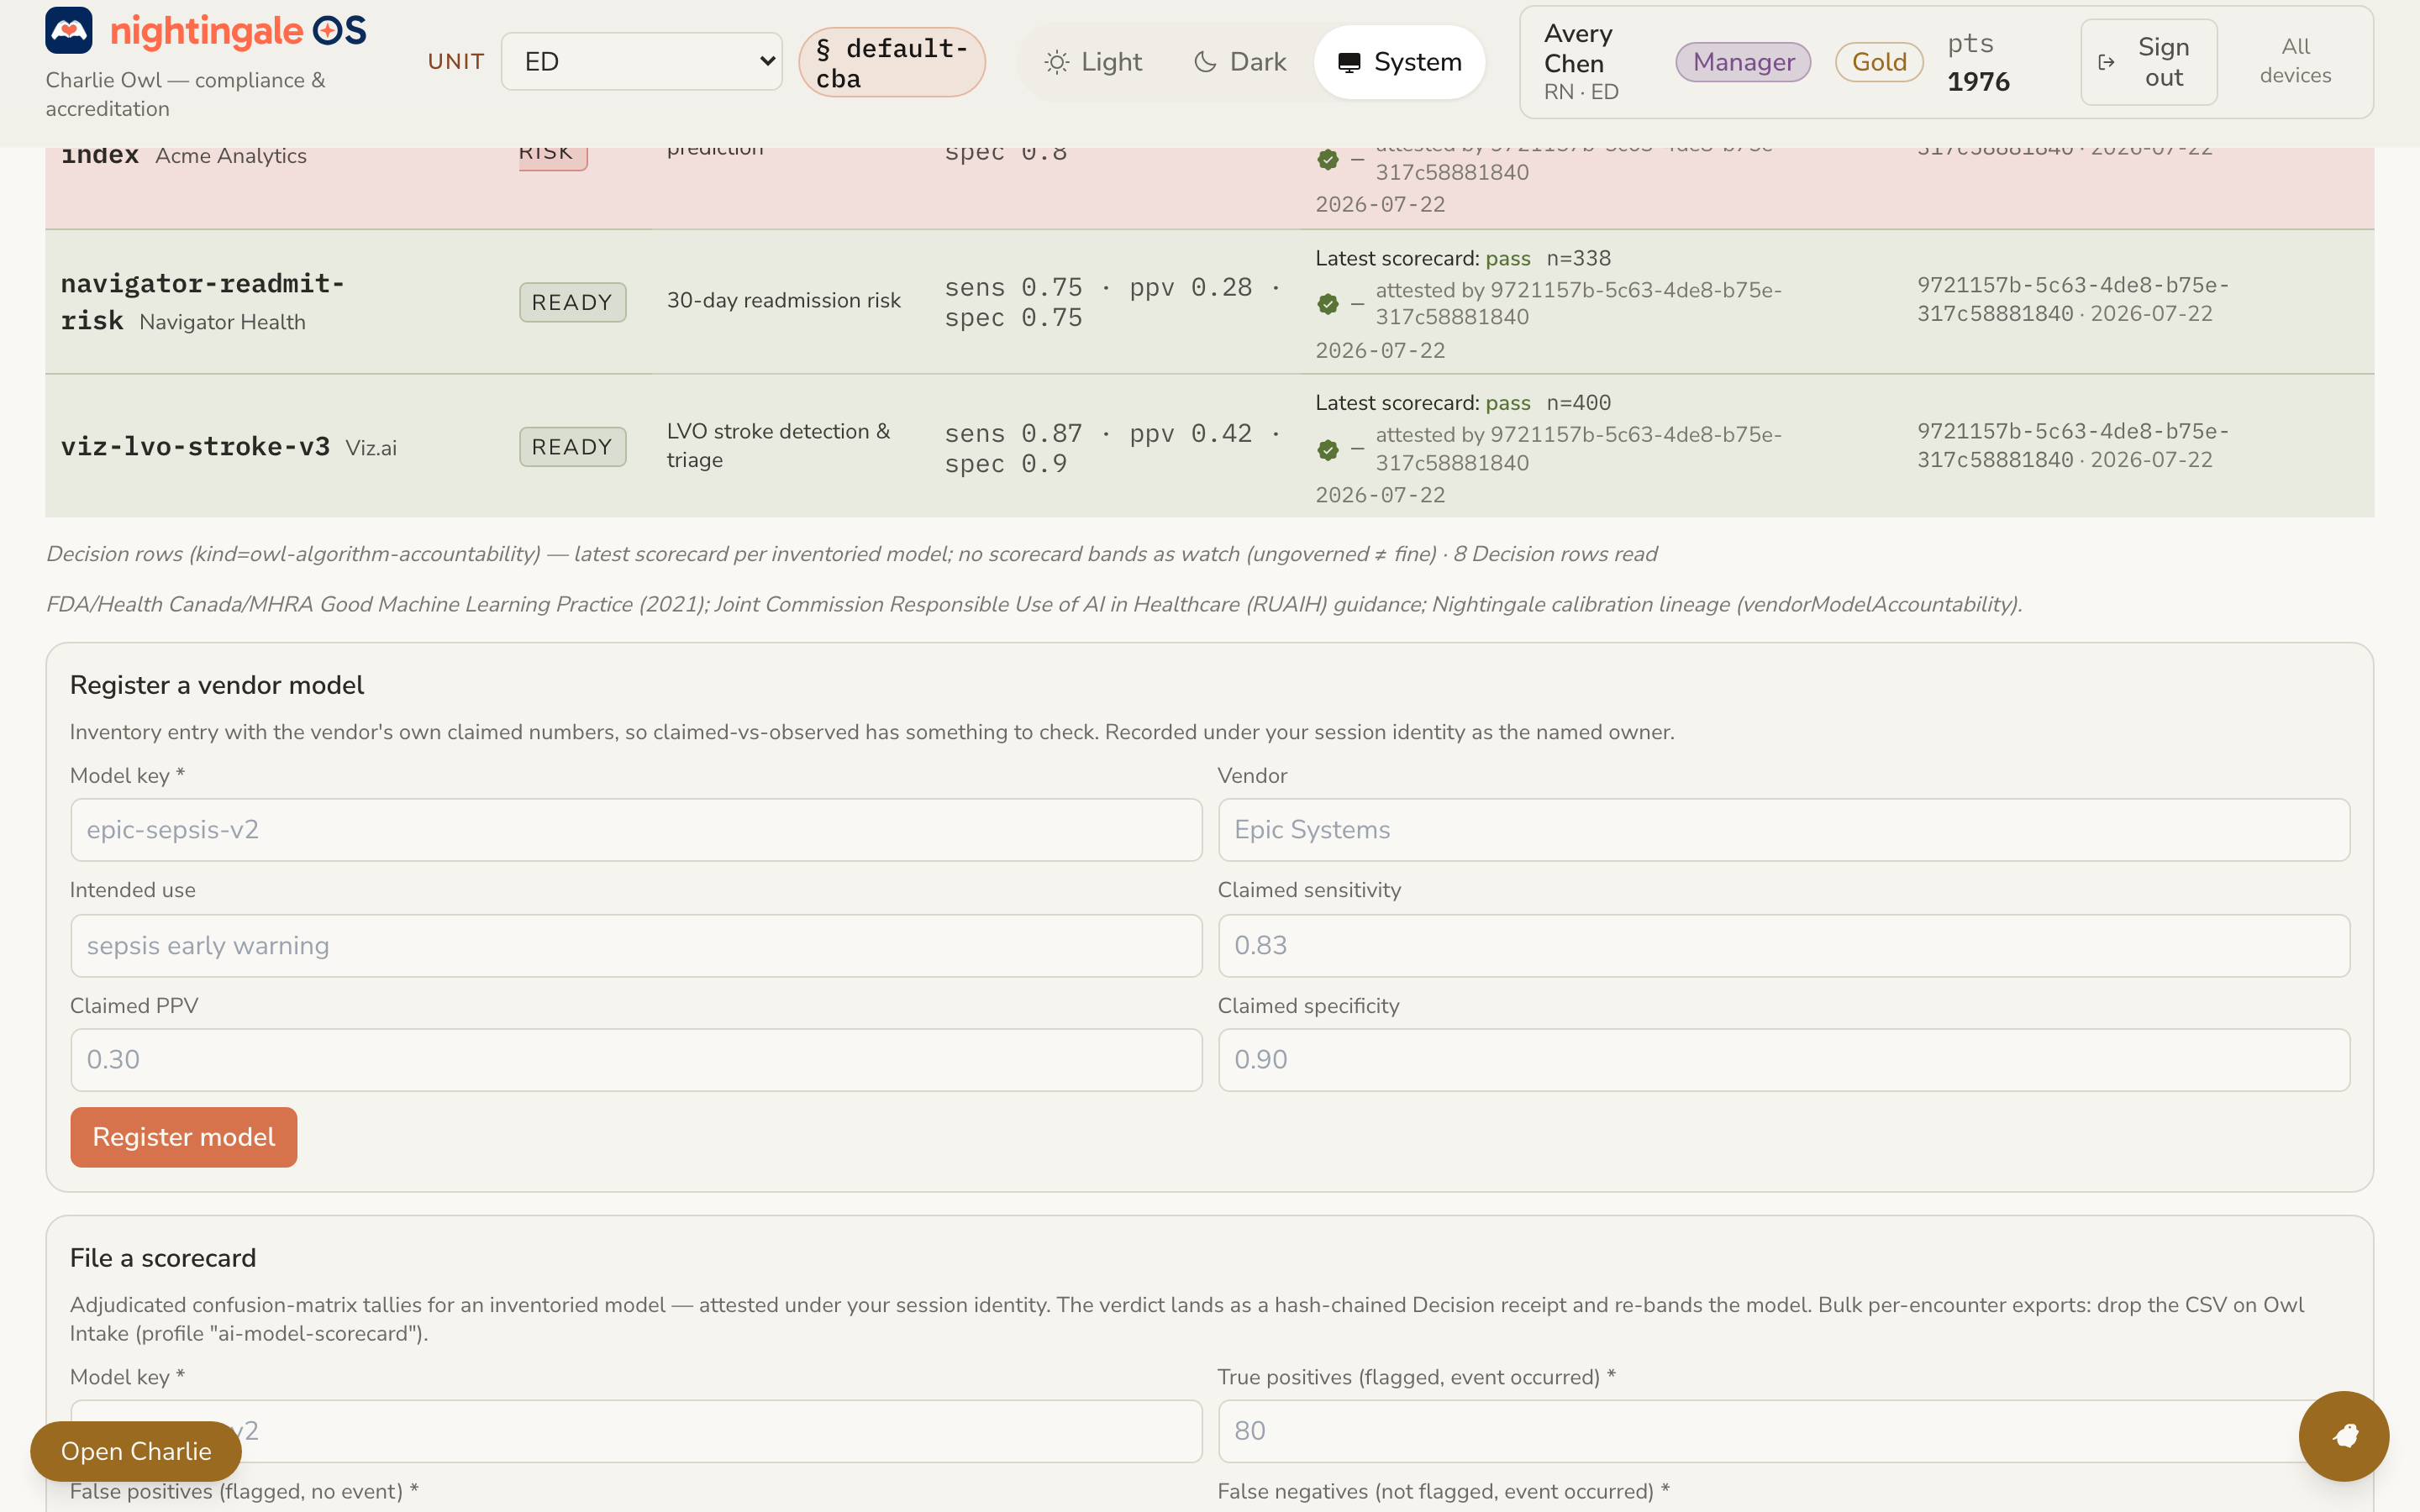Screen dimensions: 2420x1512
Task: Focus the True positives field in scorecard form
Action: pyautogui.click(x=1784, y=1431)
